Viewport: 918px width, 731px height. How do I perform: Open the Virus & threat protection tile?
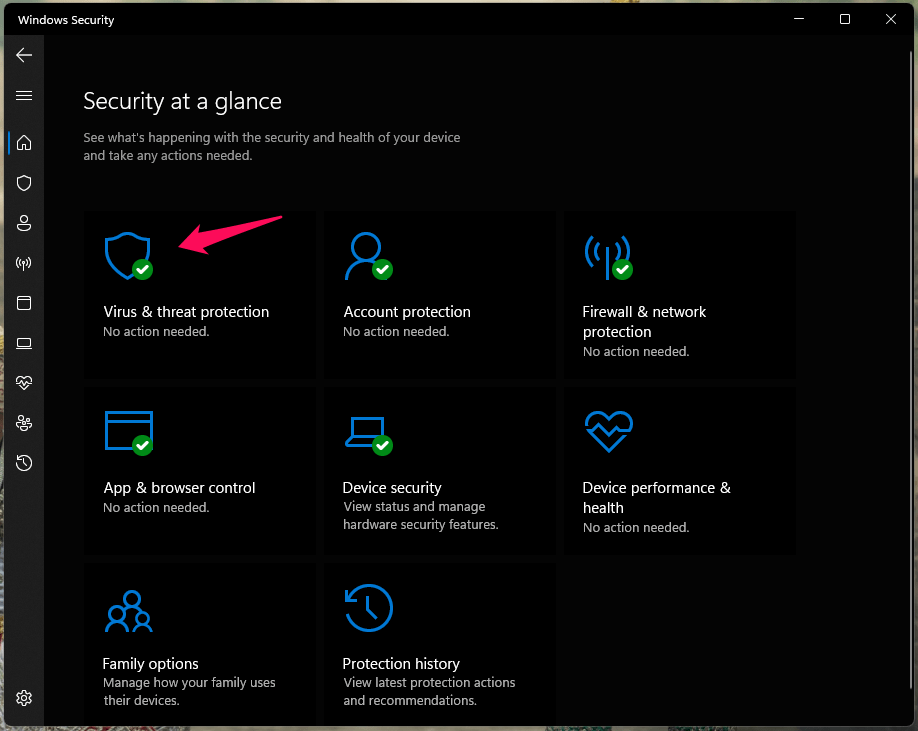[x=199, y=294]
